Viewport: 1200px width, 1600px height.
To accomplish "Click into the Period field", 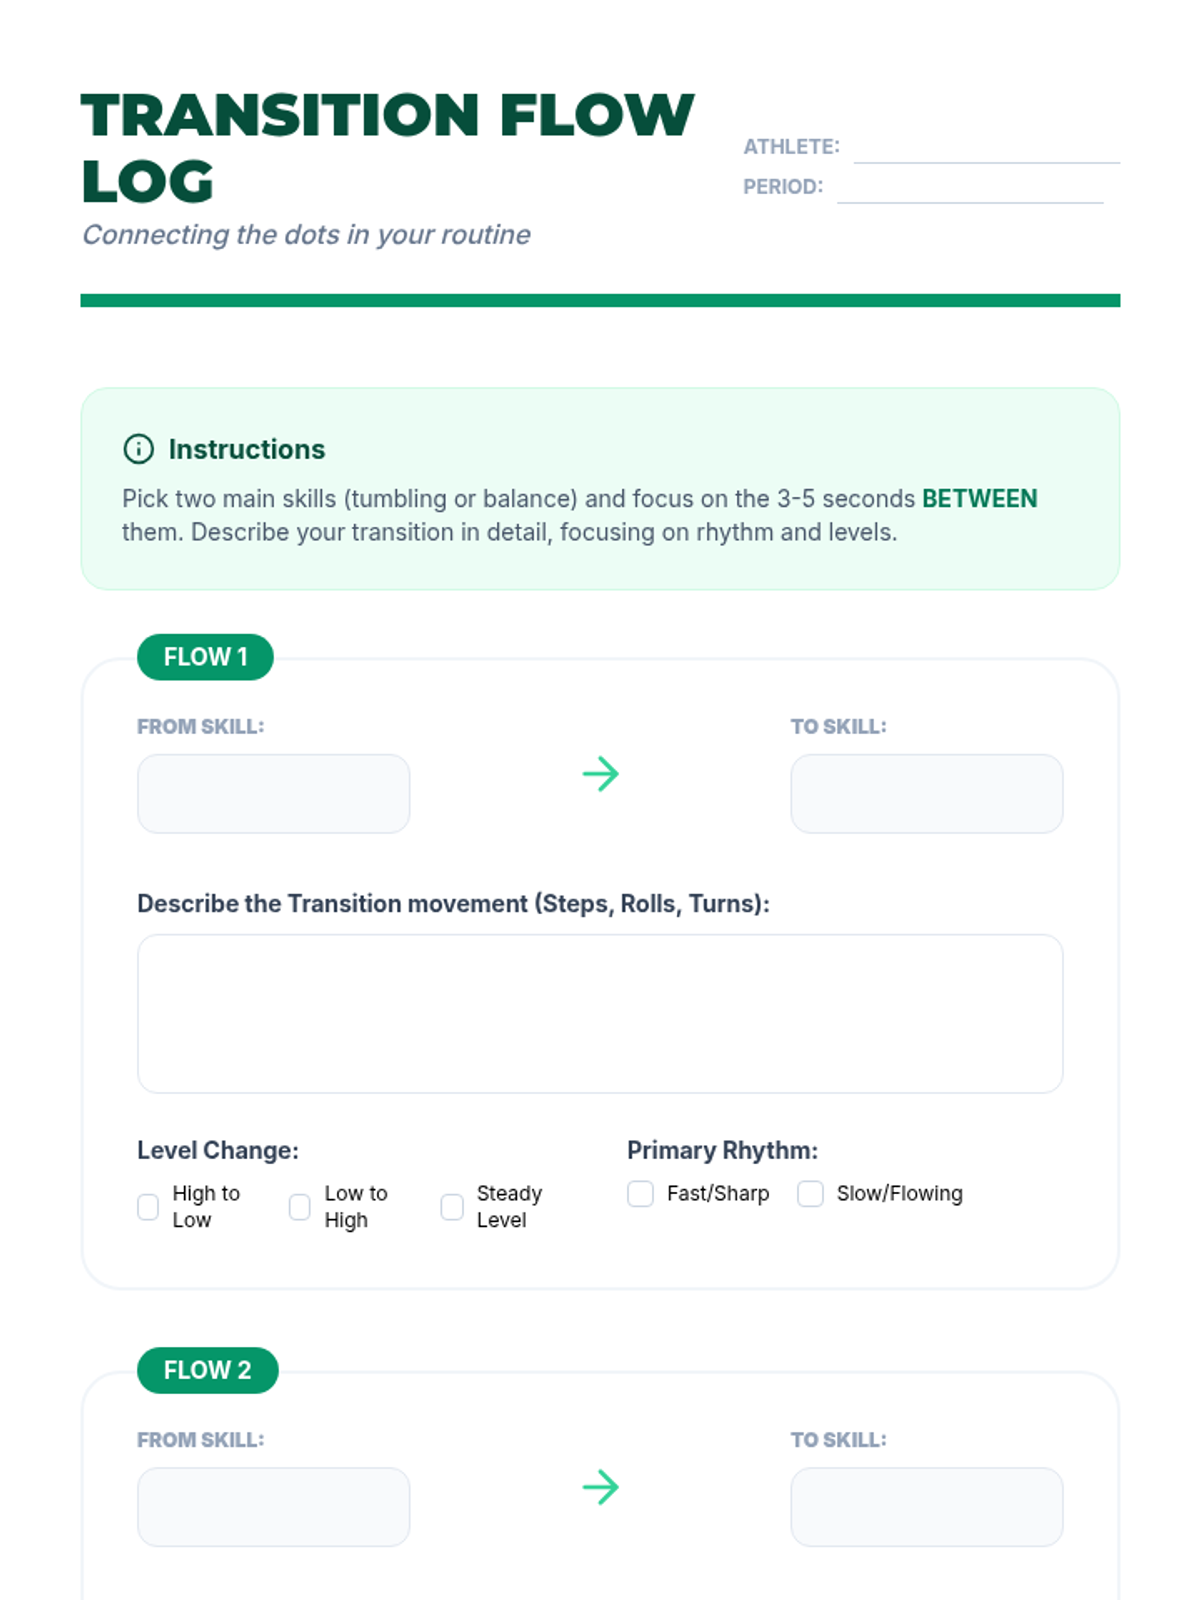I will coord(969,187).
